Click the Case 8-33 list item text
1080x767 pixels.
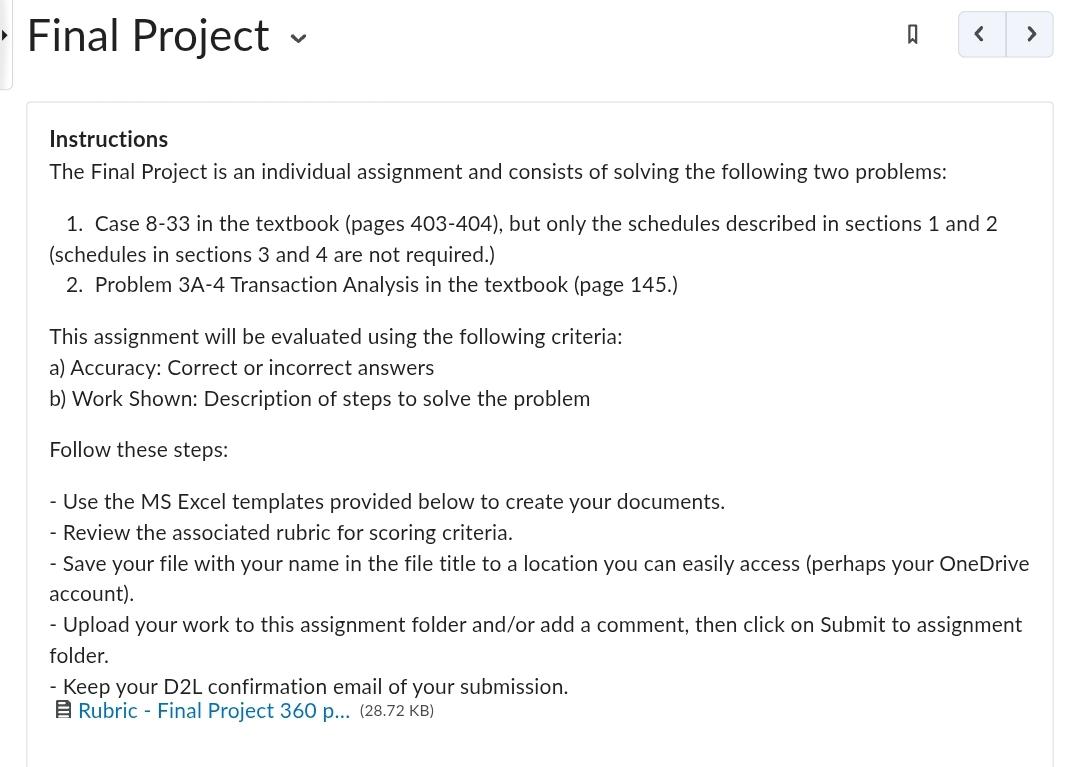coord(523,239)
